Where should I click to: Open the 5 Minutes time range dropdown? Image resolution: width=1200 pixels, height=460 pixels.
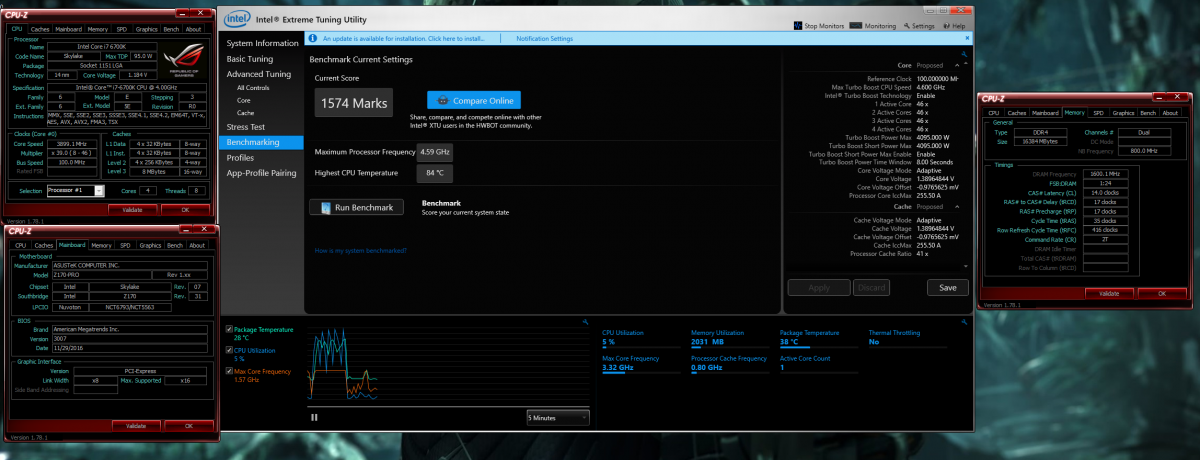557,417
